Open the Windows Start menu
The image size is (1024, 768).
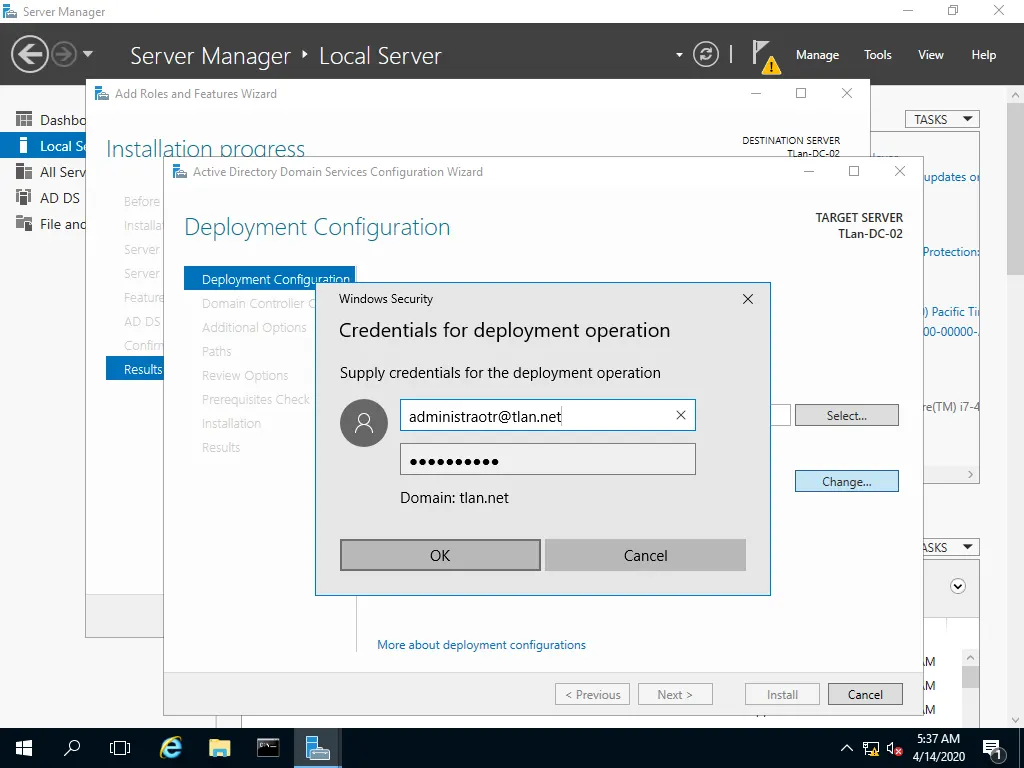point(24,748)
